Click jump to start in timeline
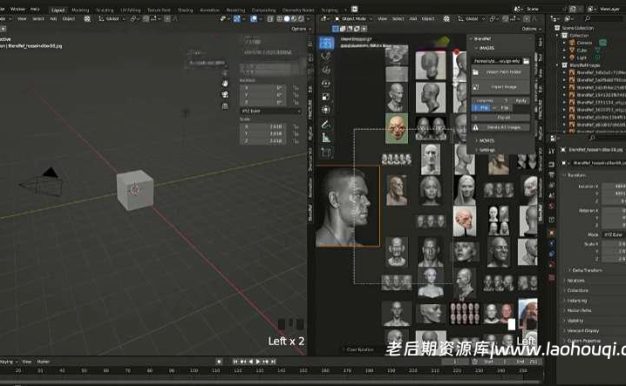626x386 pixels. 235,362
